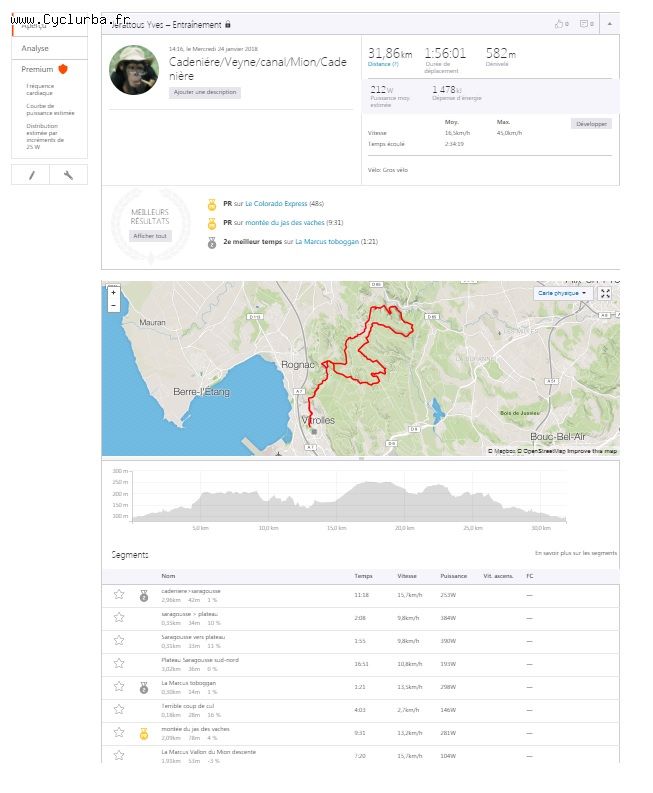Viewport: 653px width, 793px height.
Task: Expand the map to fullscreen
Action: coord(604,294)
